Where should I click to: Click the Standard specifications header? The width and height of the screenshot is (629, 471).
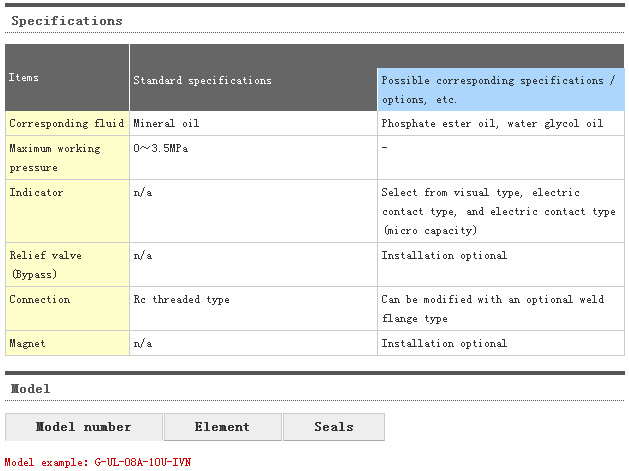coord(202,81)
